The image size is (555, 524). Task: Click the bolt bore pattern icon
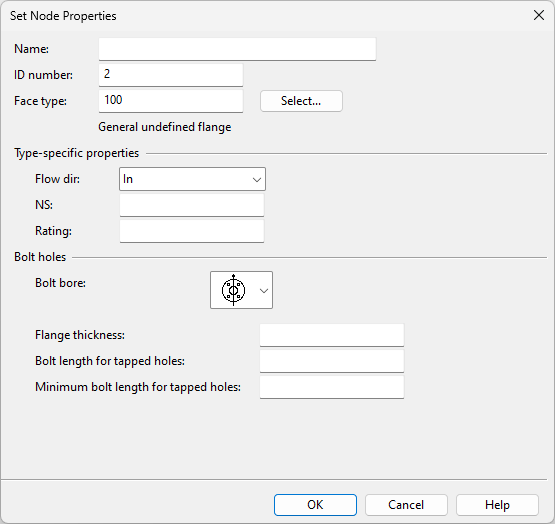[x=233, y=290]
